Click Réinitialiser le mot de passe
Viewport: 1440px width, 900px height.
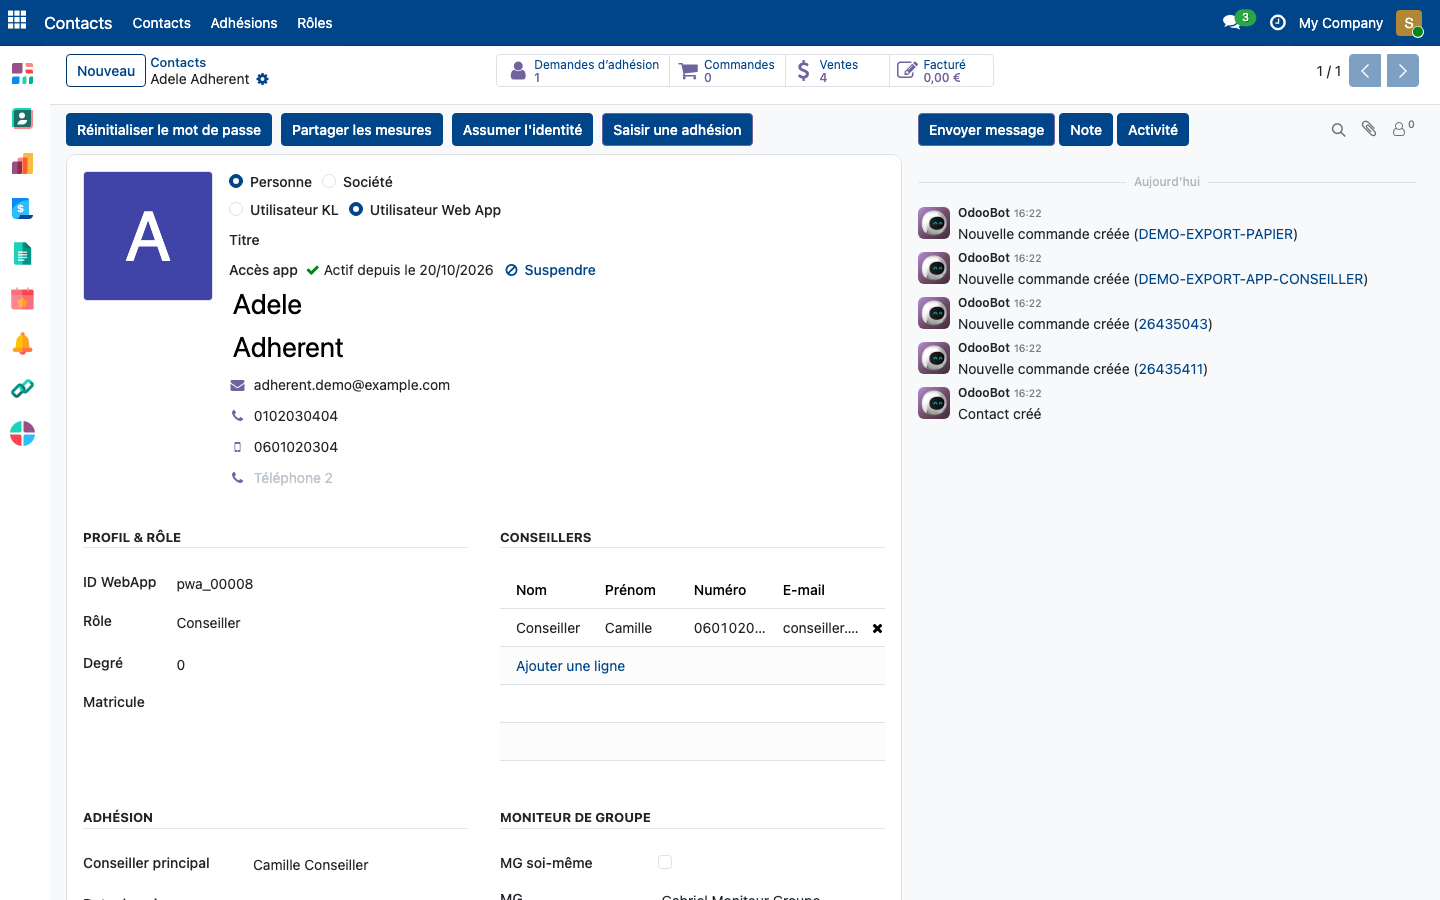pos(169,130)
